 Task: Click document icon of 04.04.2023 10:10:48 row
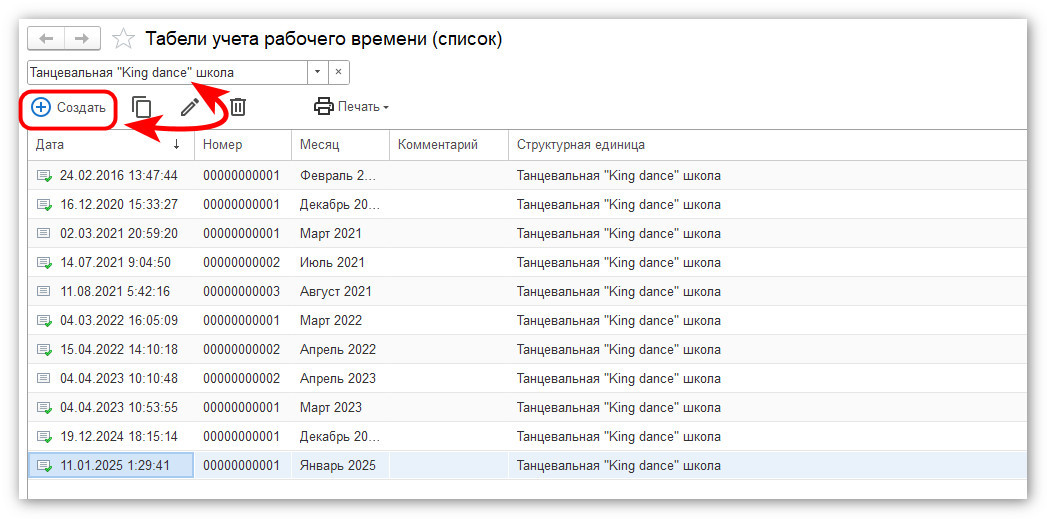43,378
